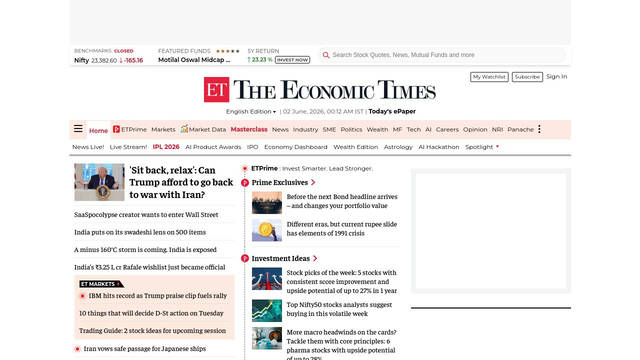This screenshot has height=360, width=640.
Task: Open the Careers menu
Action: [447, 129]
